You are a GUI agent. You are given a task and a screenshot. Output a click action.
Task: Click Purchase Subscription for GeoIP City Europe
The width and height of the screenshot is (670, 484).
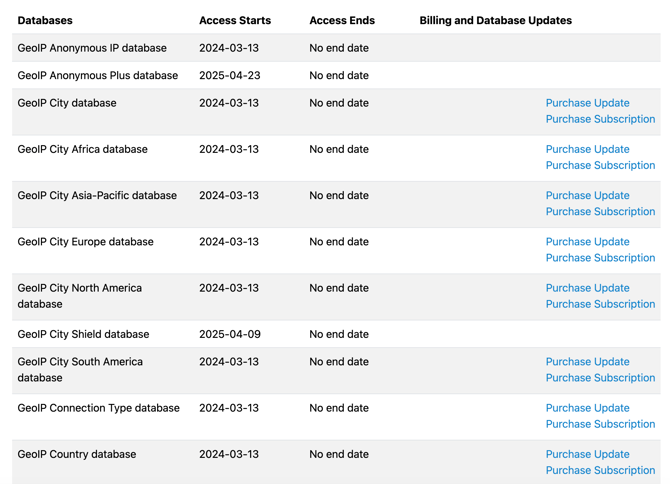tap(600, 257)
